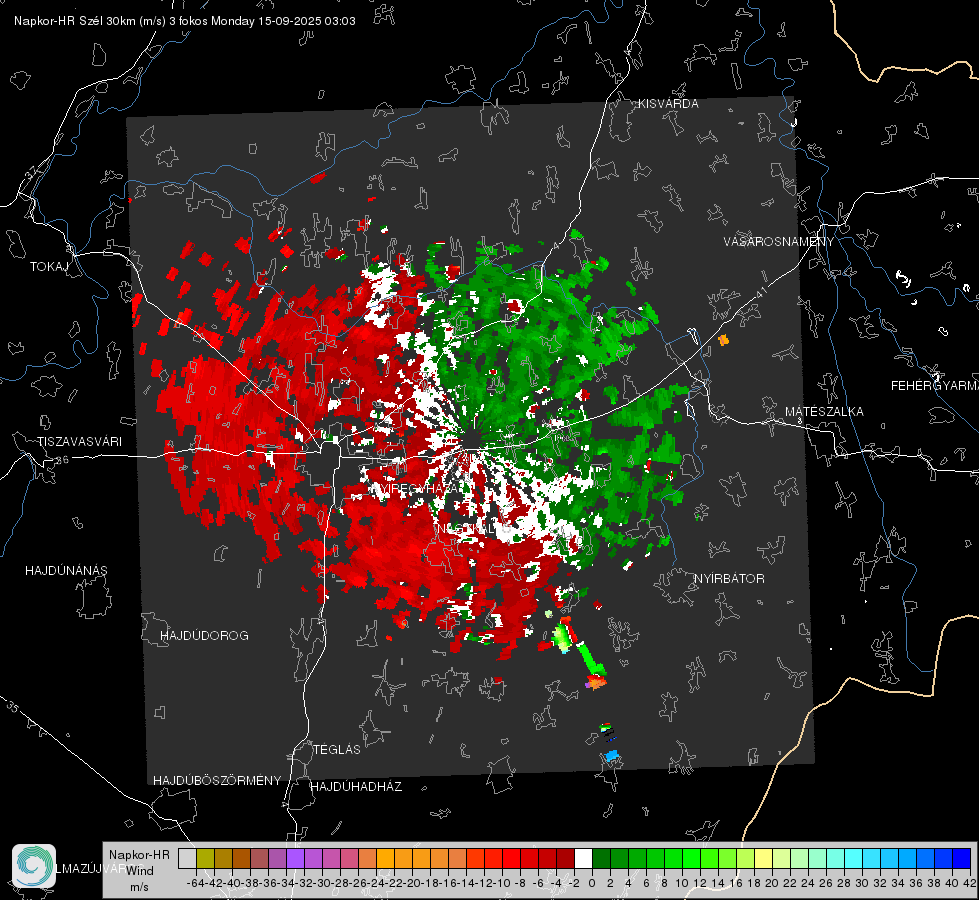This screenshot has height=900, width=979.
Task: Click the road number 36 label
Action: 62,460
